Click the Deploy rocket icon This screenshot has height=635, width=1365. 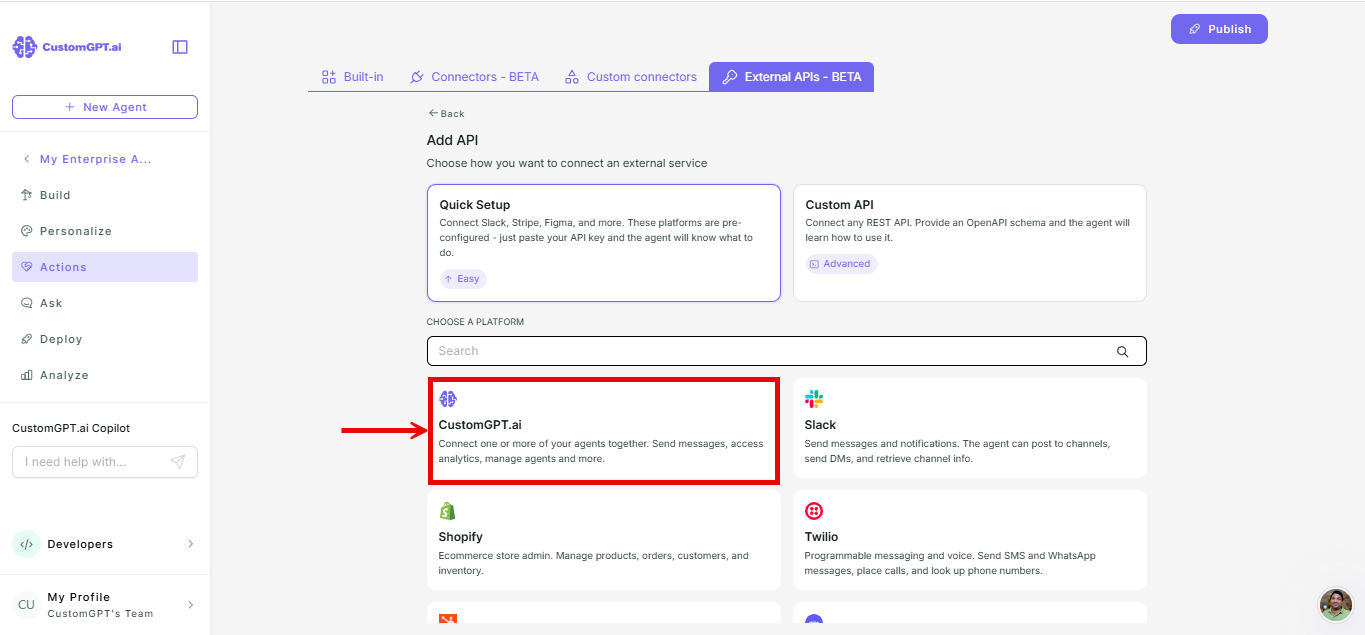coord(27,339)
